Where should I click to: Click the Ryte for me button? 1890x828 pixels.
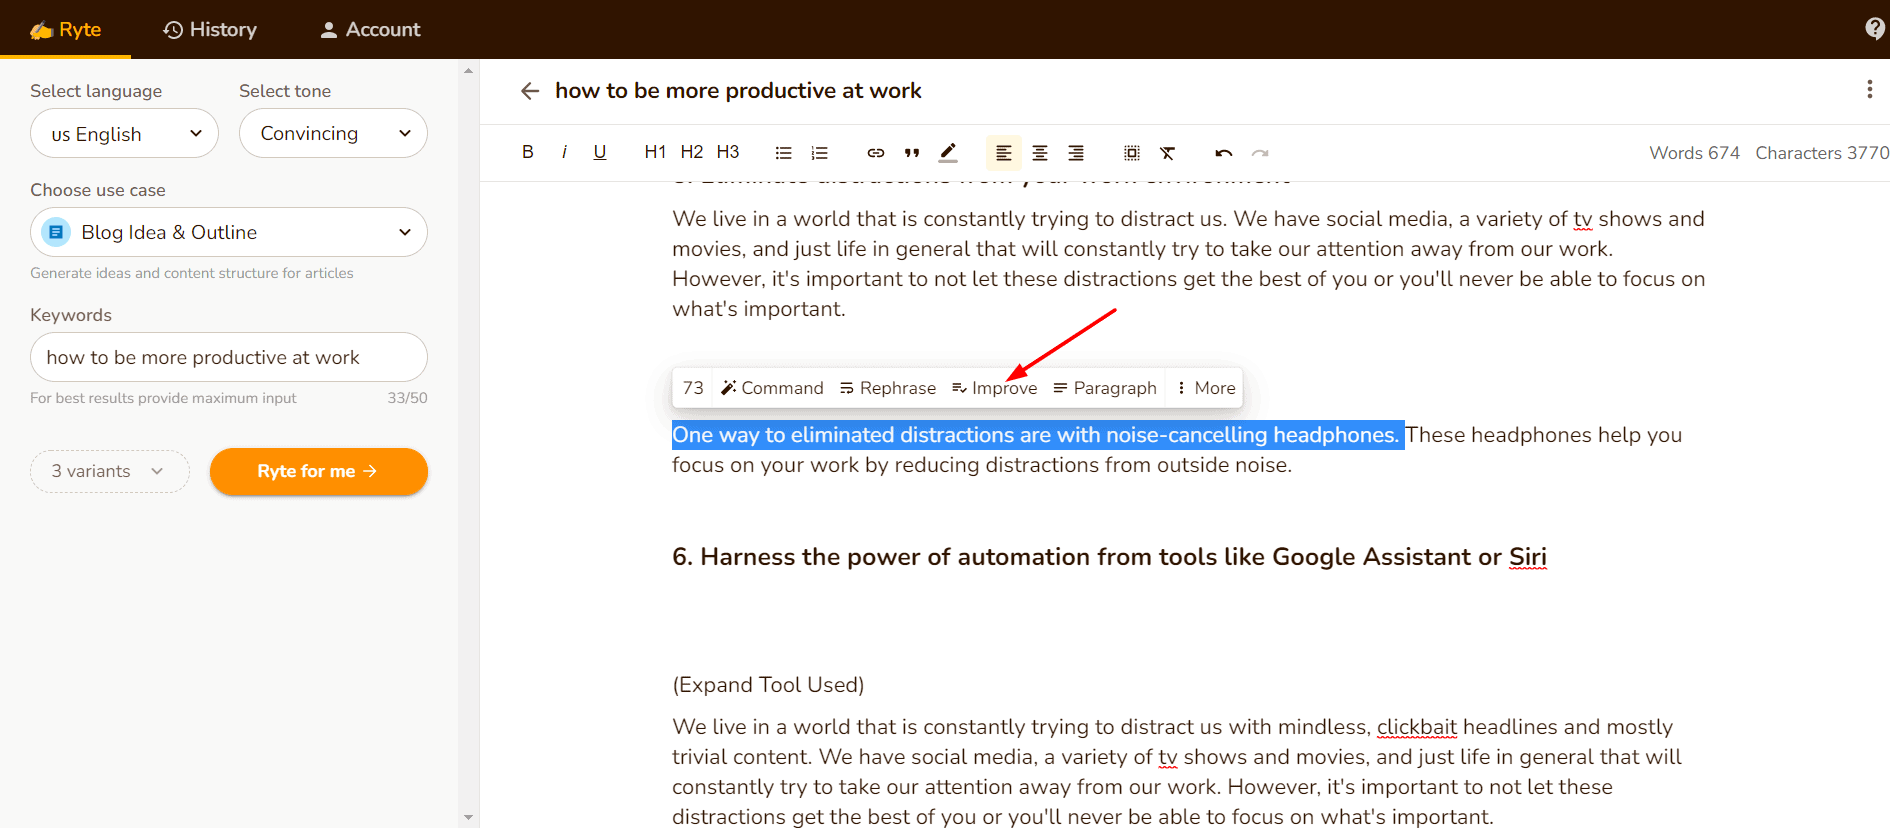tap(318, 471)
